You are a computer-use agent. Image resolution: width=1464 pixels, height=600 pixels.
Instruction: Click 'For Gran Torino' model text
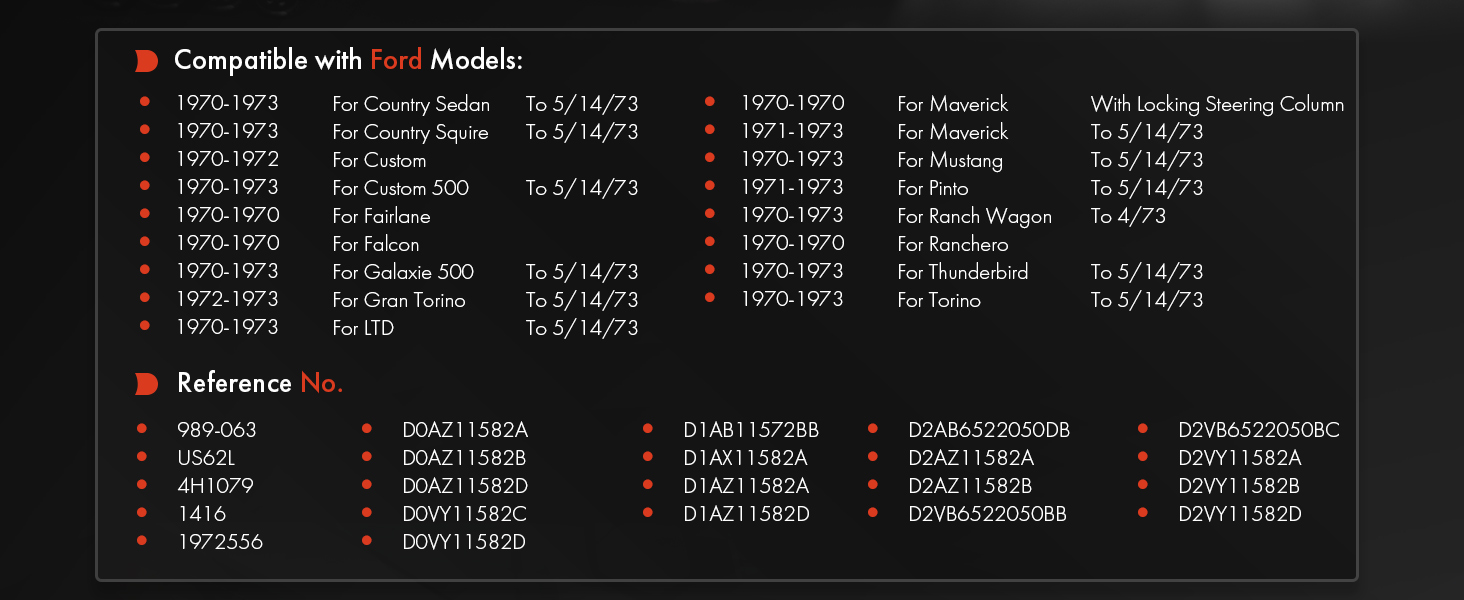tap(399, 300)
